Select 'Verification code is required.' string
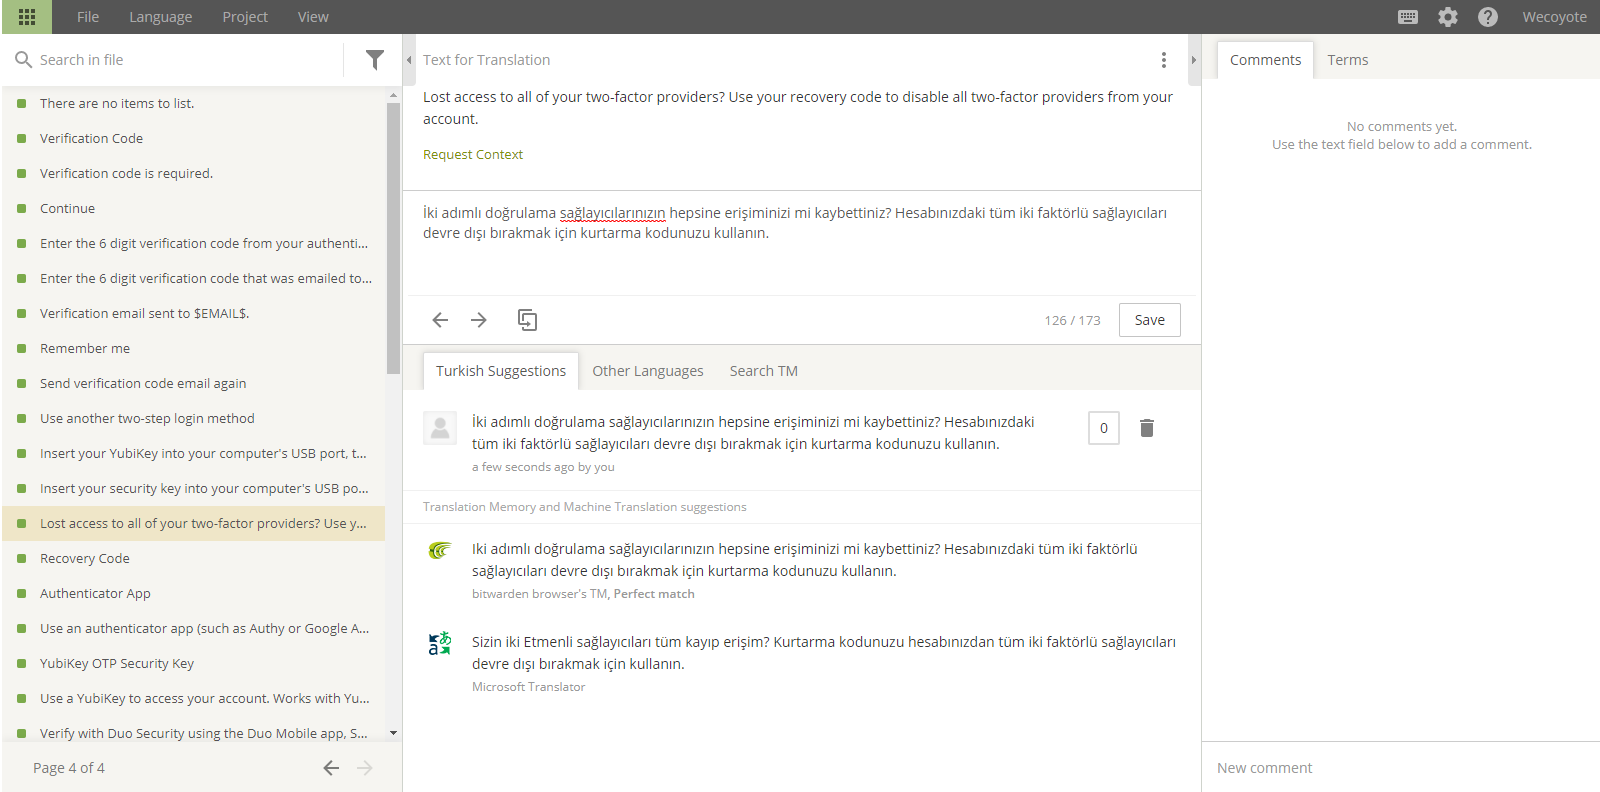 point(194,173)
